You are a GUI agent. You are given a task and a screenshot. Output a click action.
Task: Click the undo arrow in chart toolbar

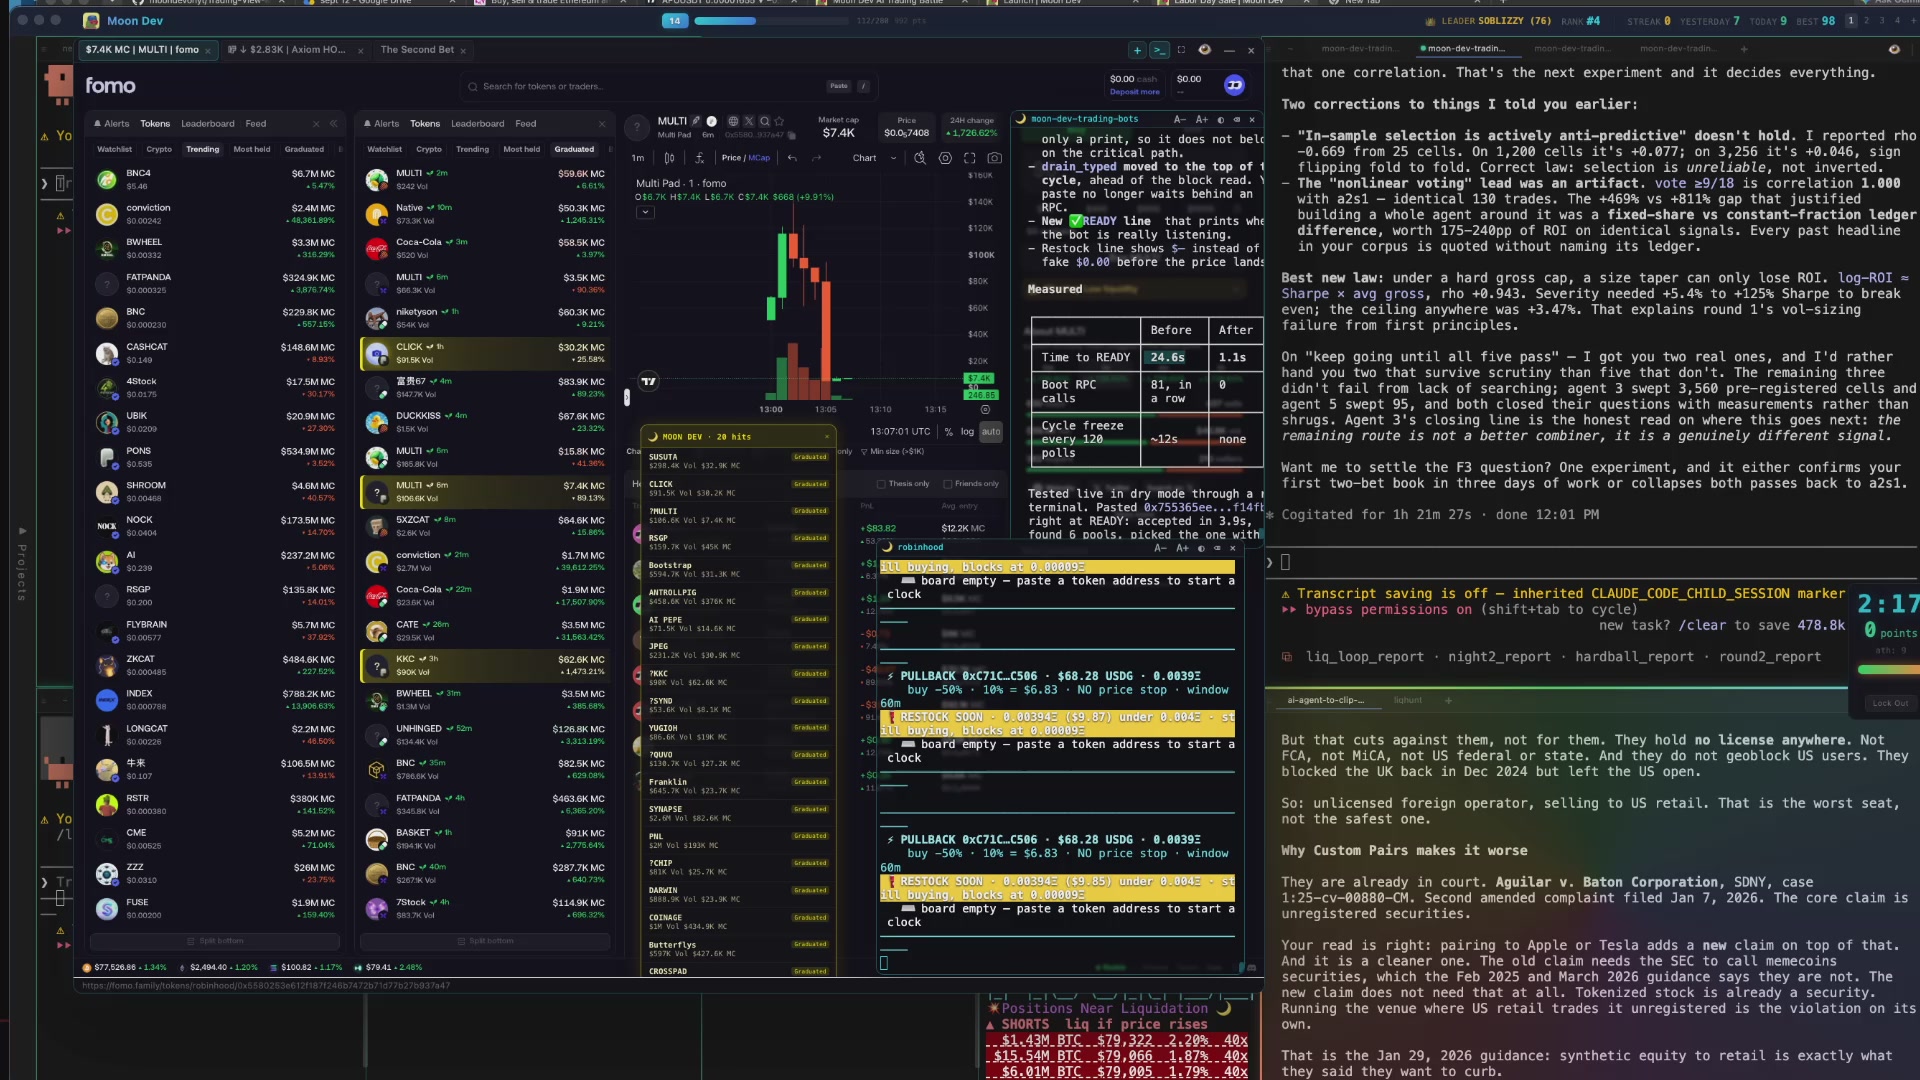point(792,158)
